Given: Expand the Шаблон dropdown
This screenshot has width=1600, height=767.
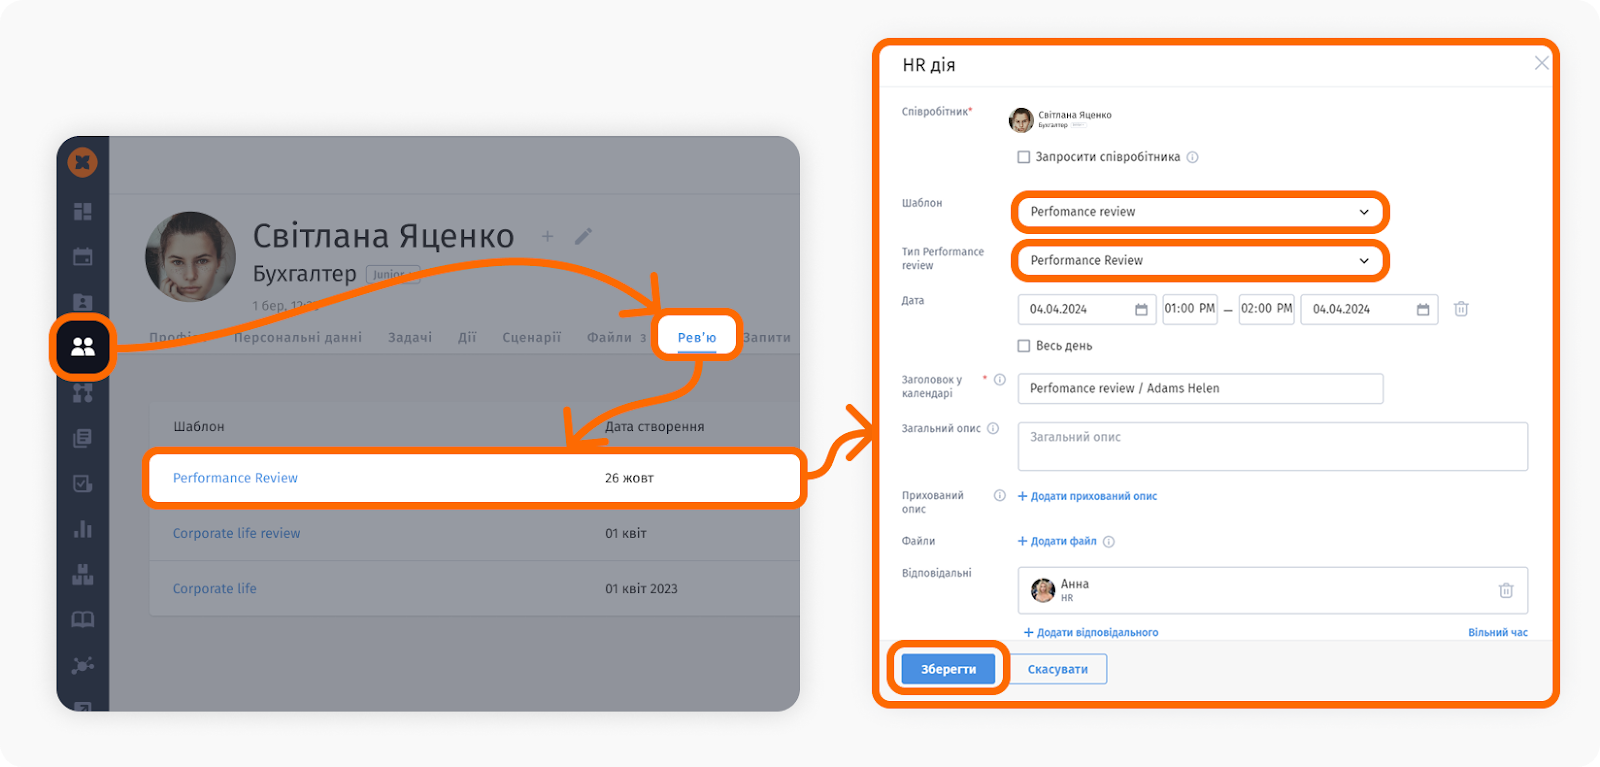Looking at the screenshot, I should pyautogui.click(x=1199, y=212).
